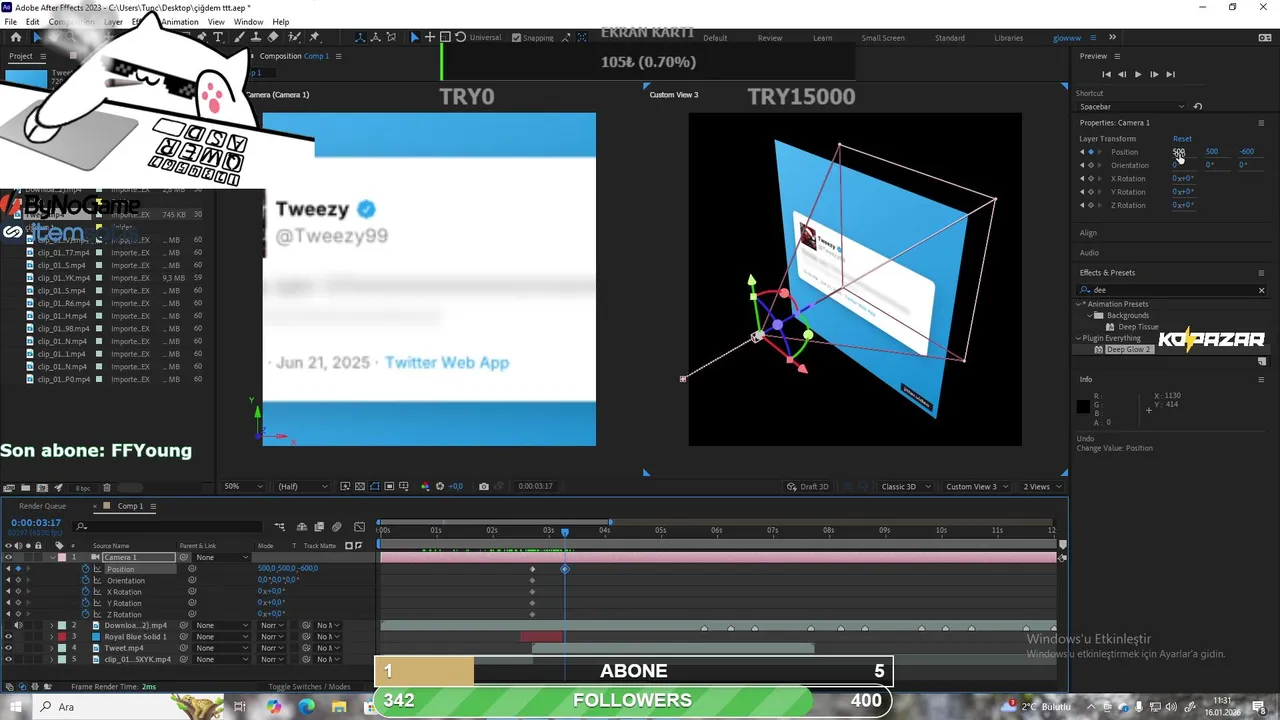
Task: Toggle the Orientation stopwatch on Camera 1
Action: click(86, 581)
